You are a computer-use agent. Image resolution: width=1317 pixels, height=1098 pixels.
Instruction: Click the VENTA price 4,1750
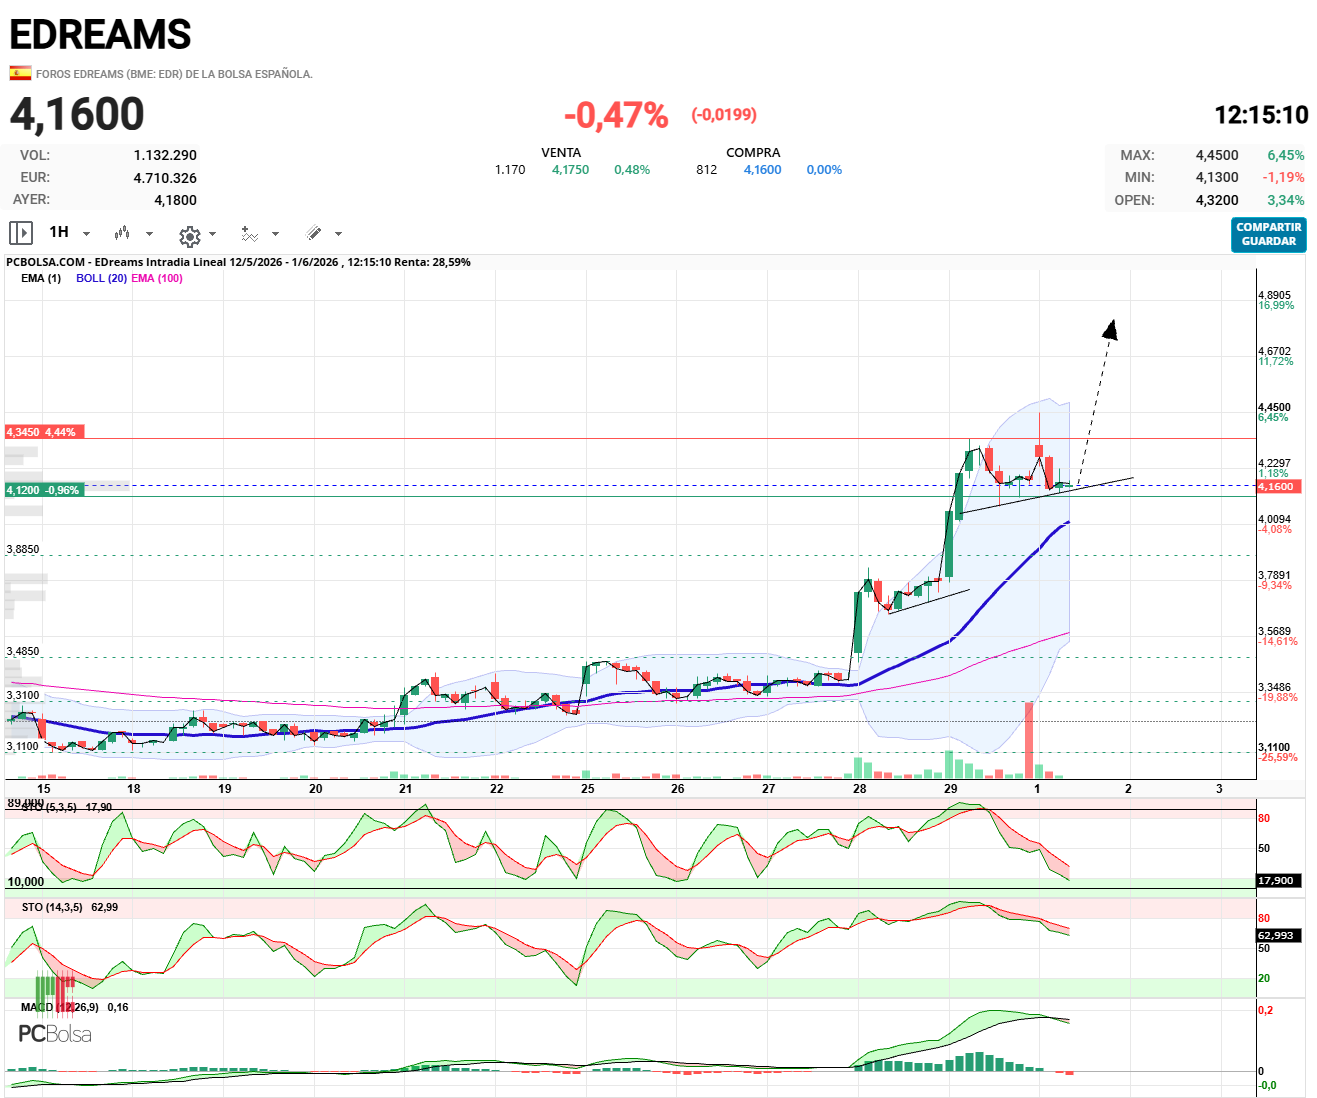(570, 170)
